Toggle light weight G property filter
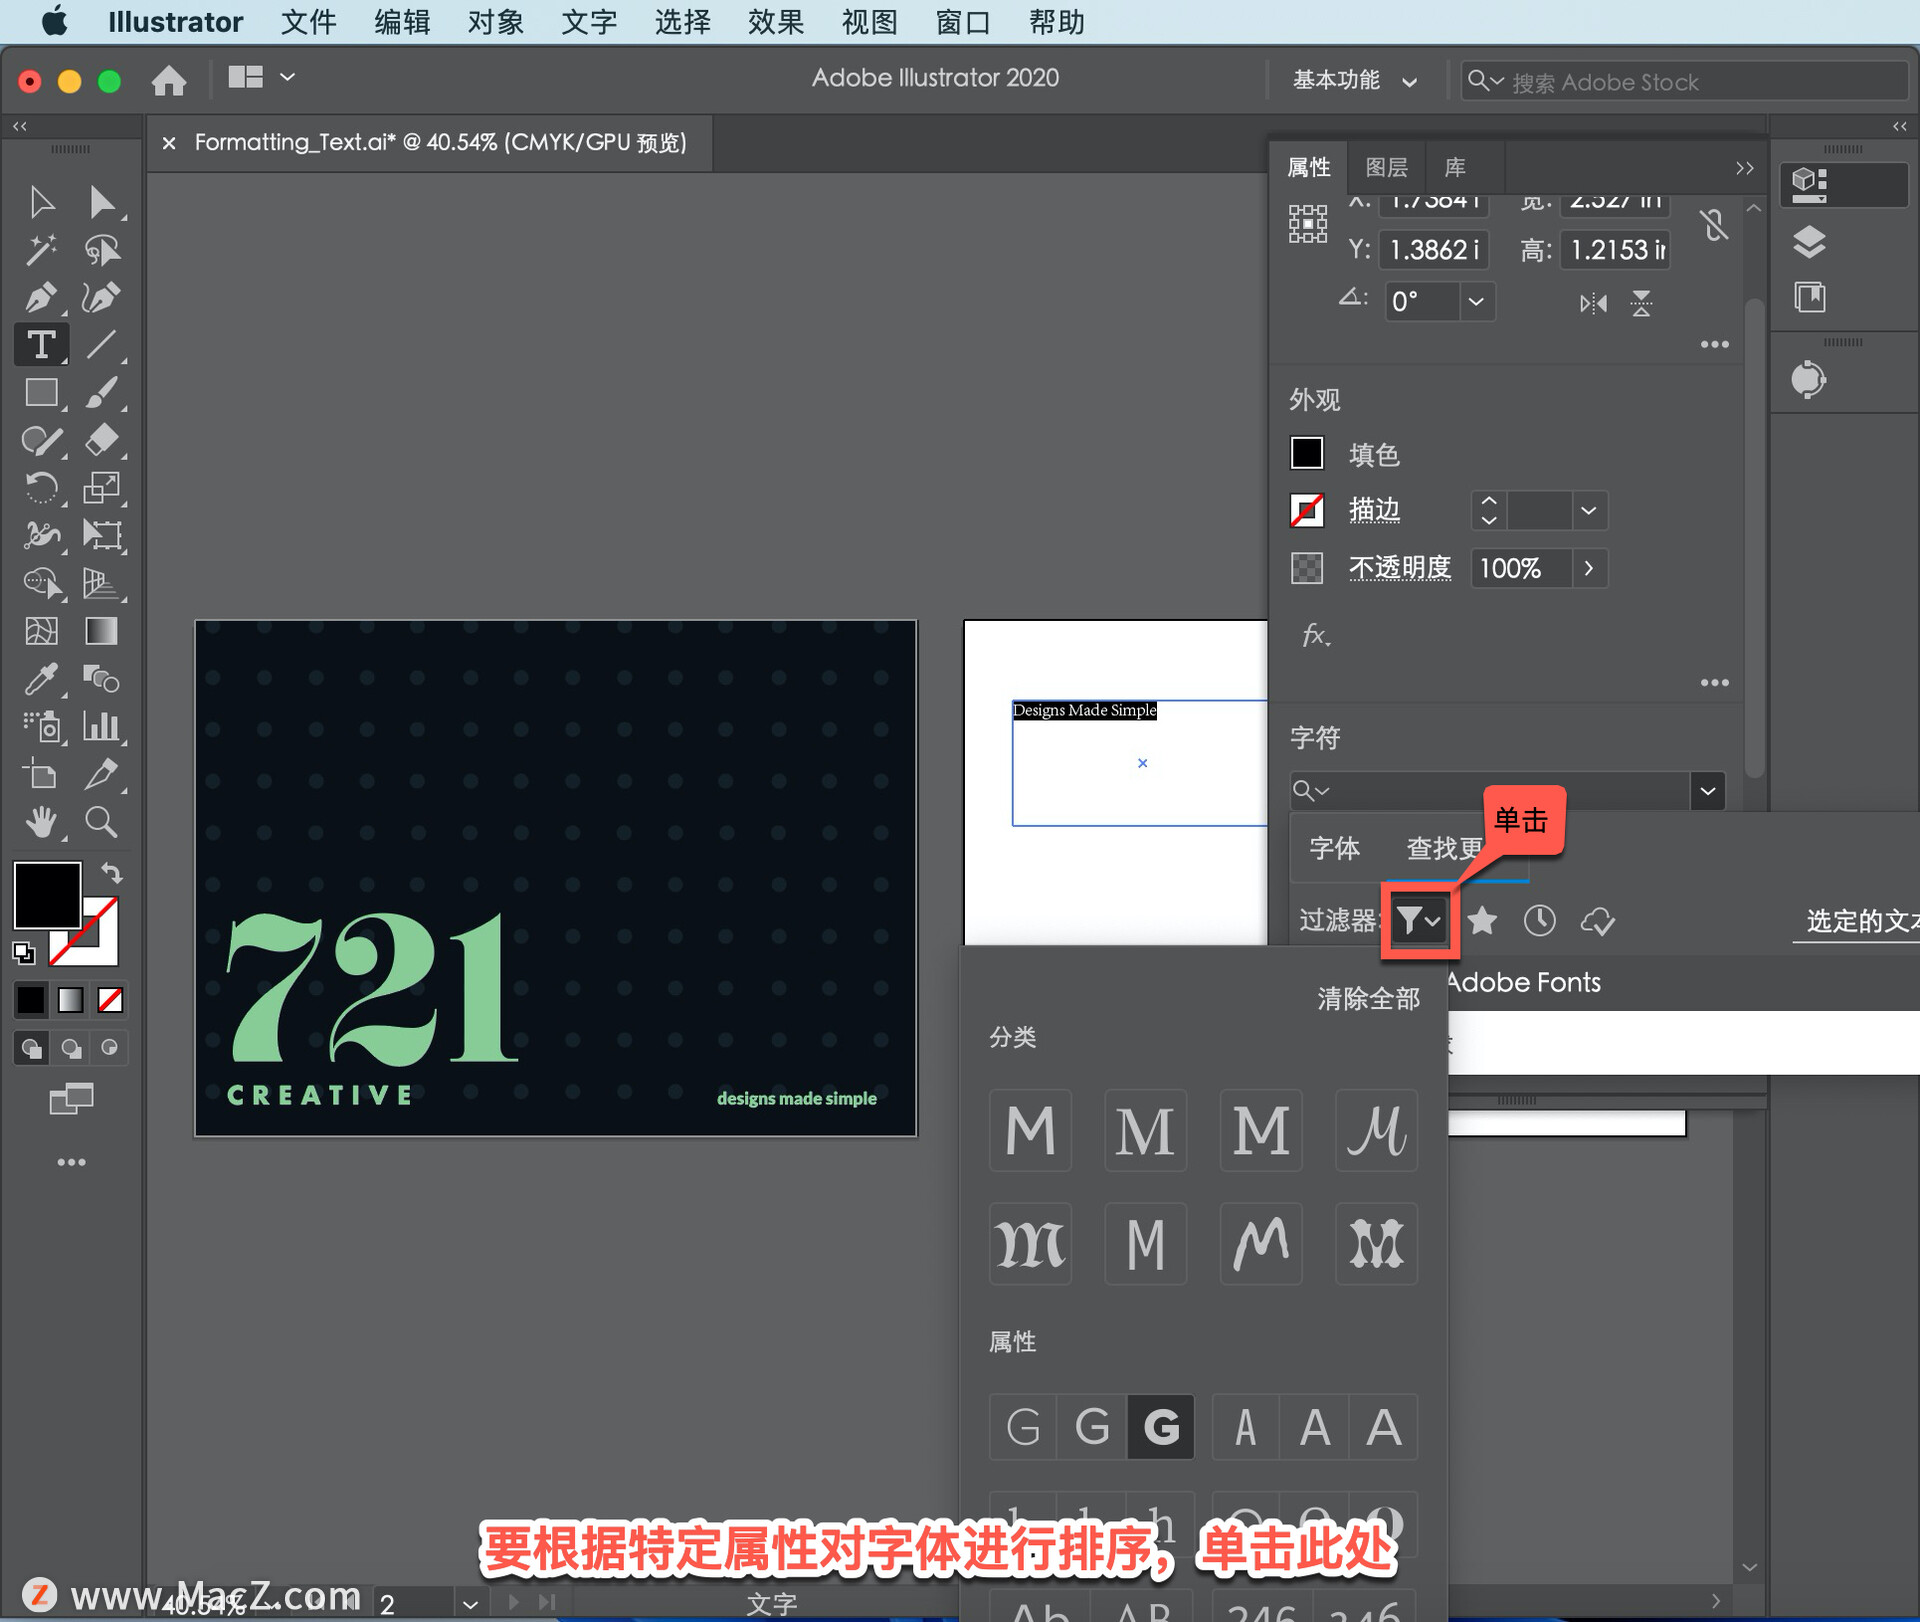1920x1622 pixels. tap(1023, 1427)
